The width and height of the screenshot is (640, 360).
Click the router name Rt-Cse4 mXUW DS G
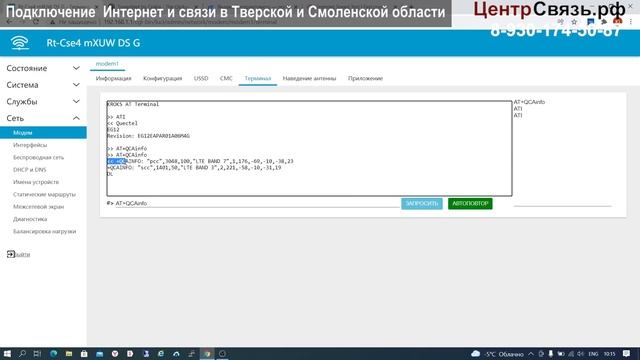[93, 43]
